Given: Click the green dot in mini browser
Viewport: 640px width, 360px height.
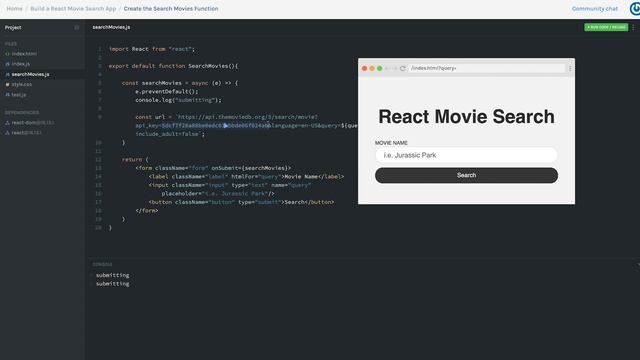Looking at the screenshot, I should (379, 69).
